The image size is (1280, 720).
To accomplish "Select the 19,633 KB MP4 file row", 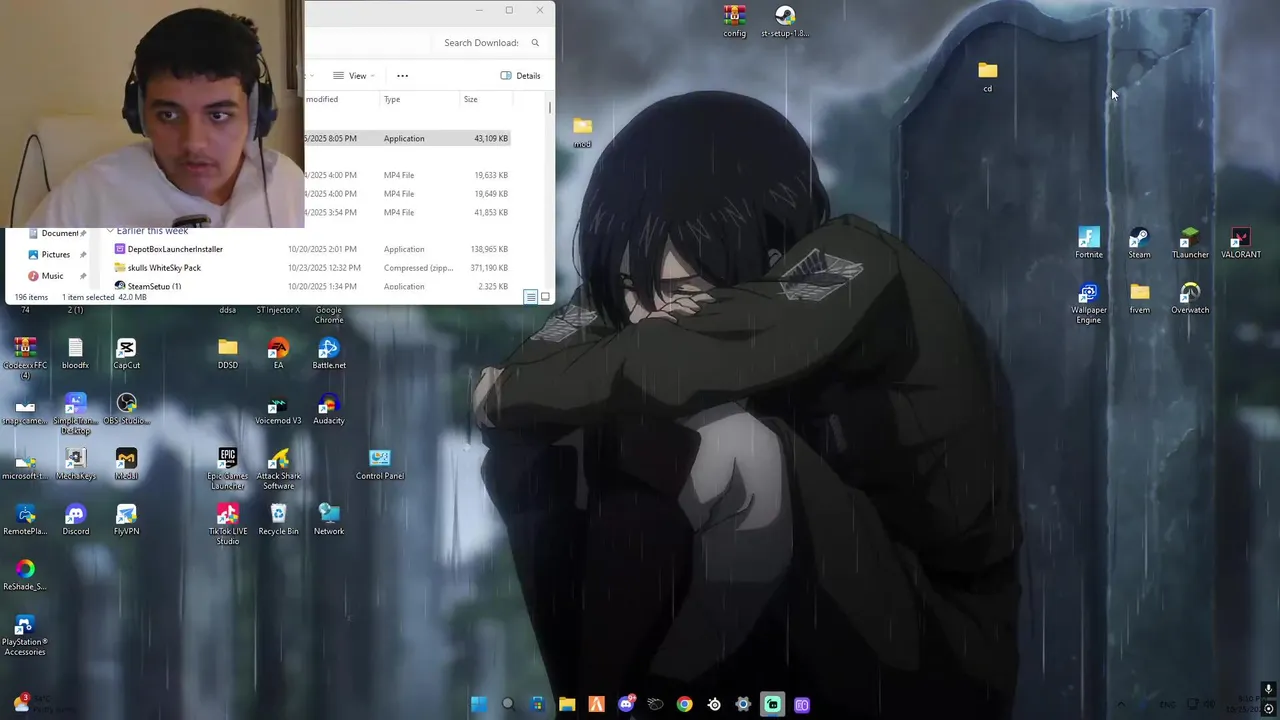I will pyautogui.click(x=408, y=175).
